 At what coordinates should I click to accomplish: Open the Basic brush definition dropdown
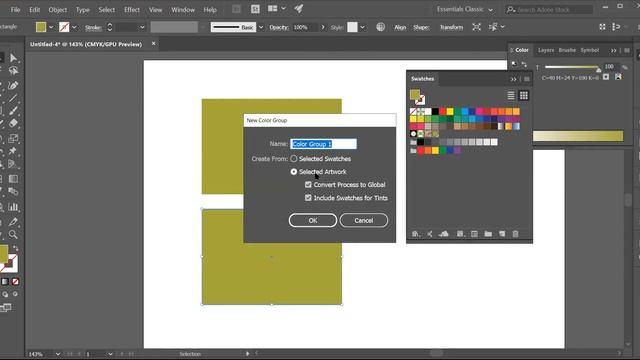tap(261, 27)
